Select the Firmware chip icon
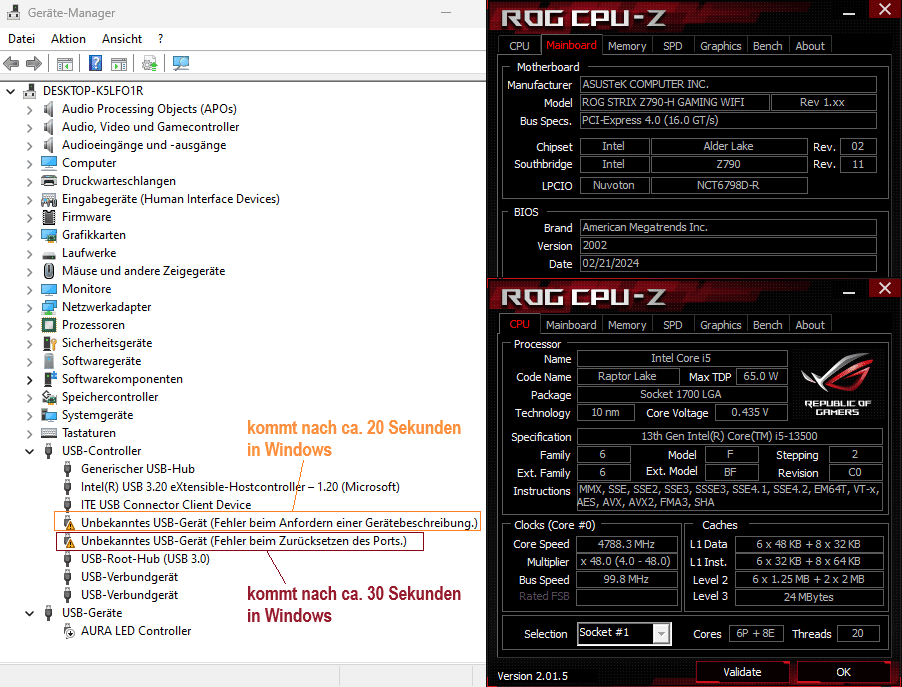 pyautogui.click(x=49, y=217)
